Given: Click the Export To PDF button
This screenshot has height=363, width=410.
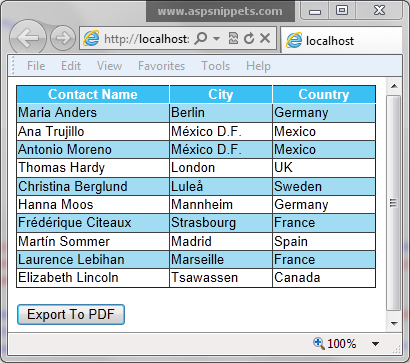Looking at the screenshot, I should (71, 314).
